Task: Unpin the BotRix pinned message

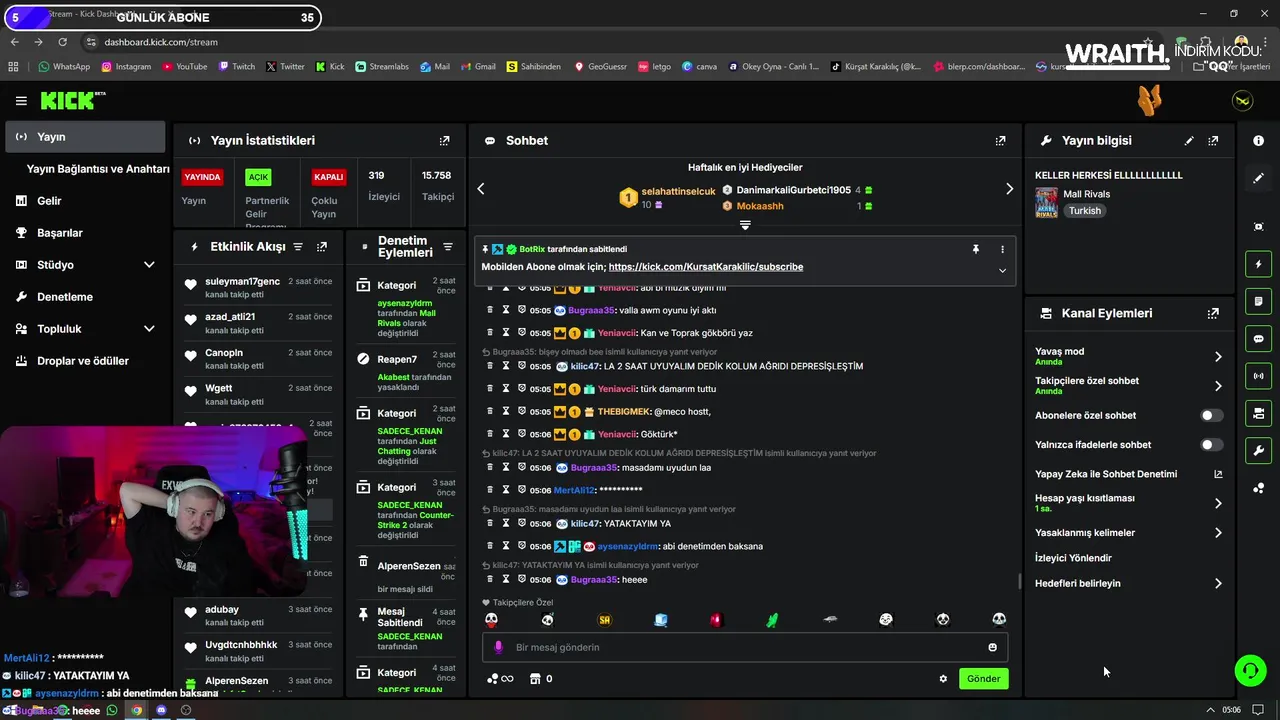Action: tap(976, 249)
